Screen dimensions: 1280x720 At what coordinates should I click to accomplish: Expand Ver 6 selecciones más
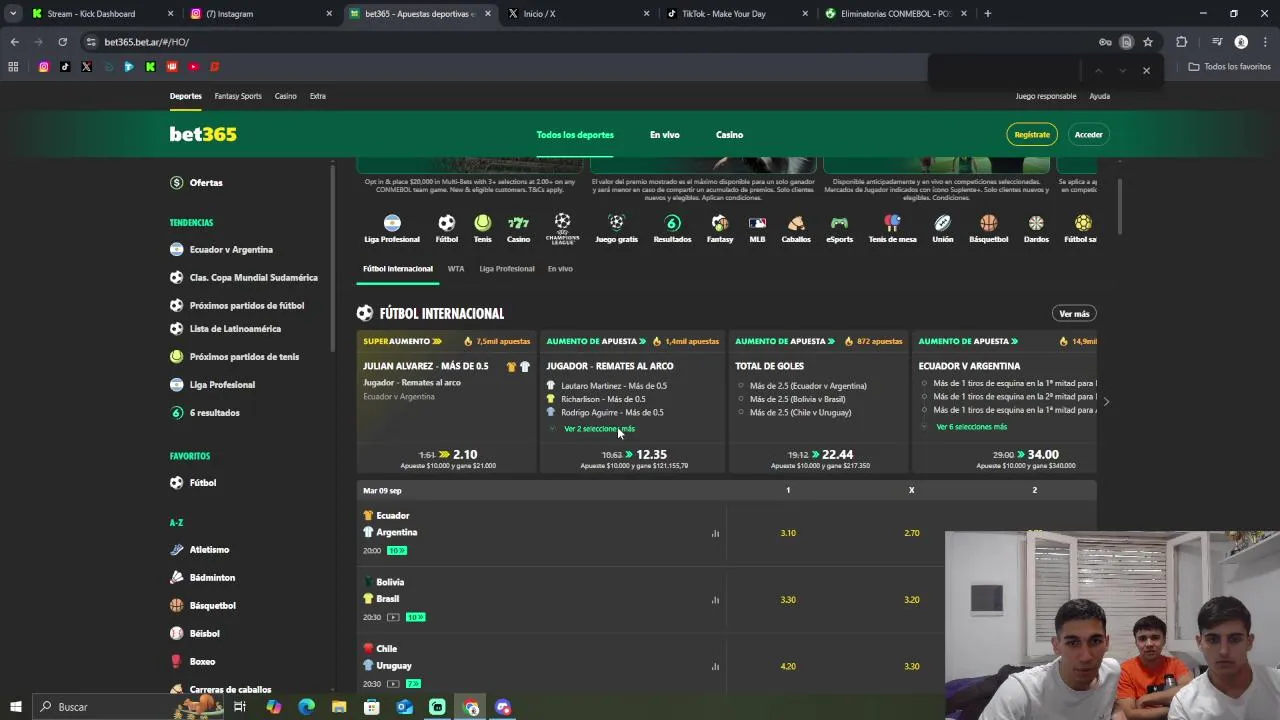pyautogui.click(x=971, y=427)
